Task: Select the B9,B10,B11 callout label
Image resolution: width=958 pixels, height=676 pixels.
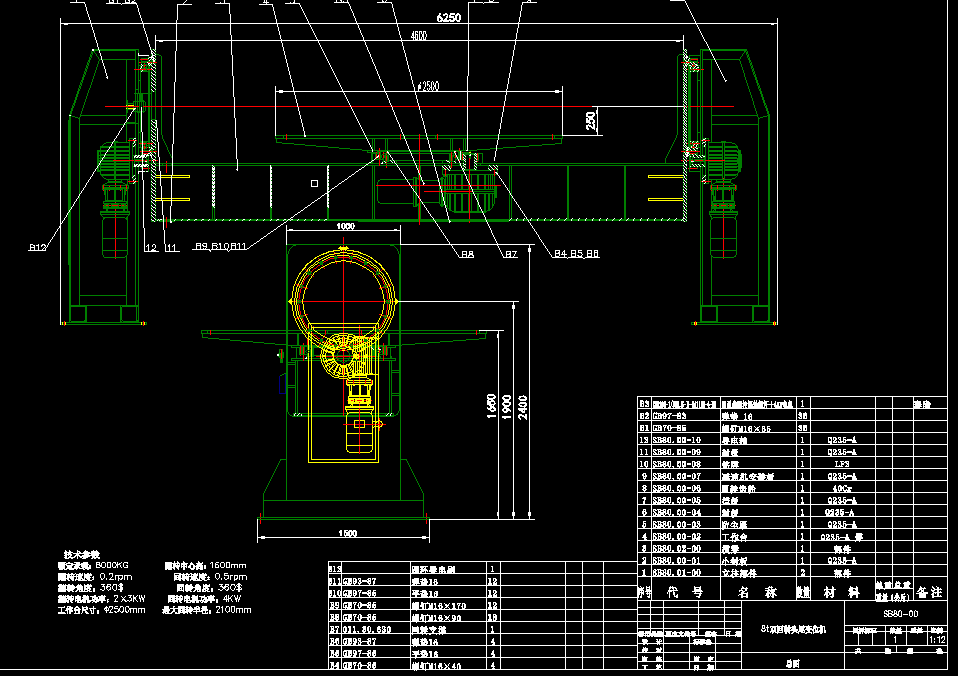Action: (220, 246)
